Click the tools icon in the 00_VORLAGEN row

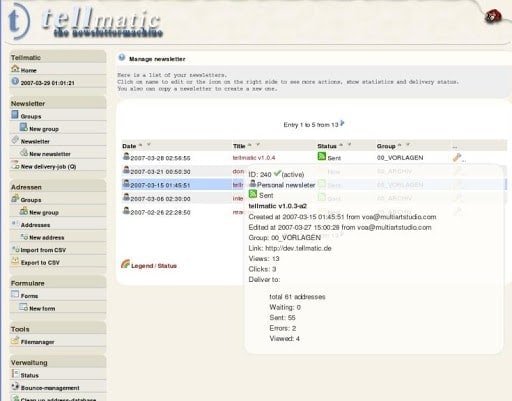click(457, 157)
